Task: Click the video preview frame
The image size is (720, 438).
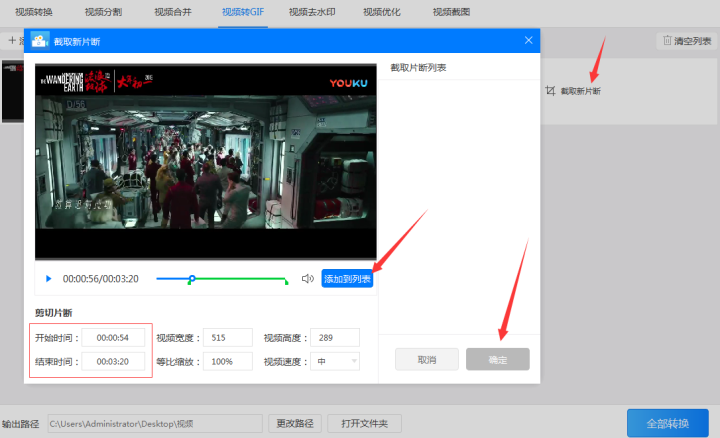Action: (206, 162)
